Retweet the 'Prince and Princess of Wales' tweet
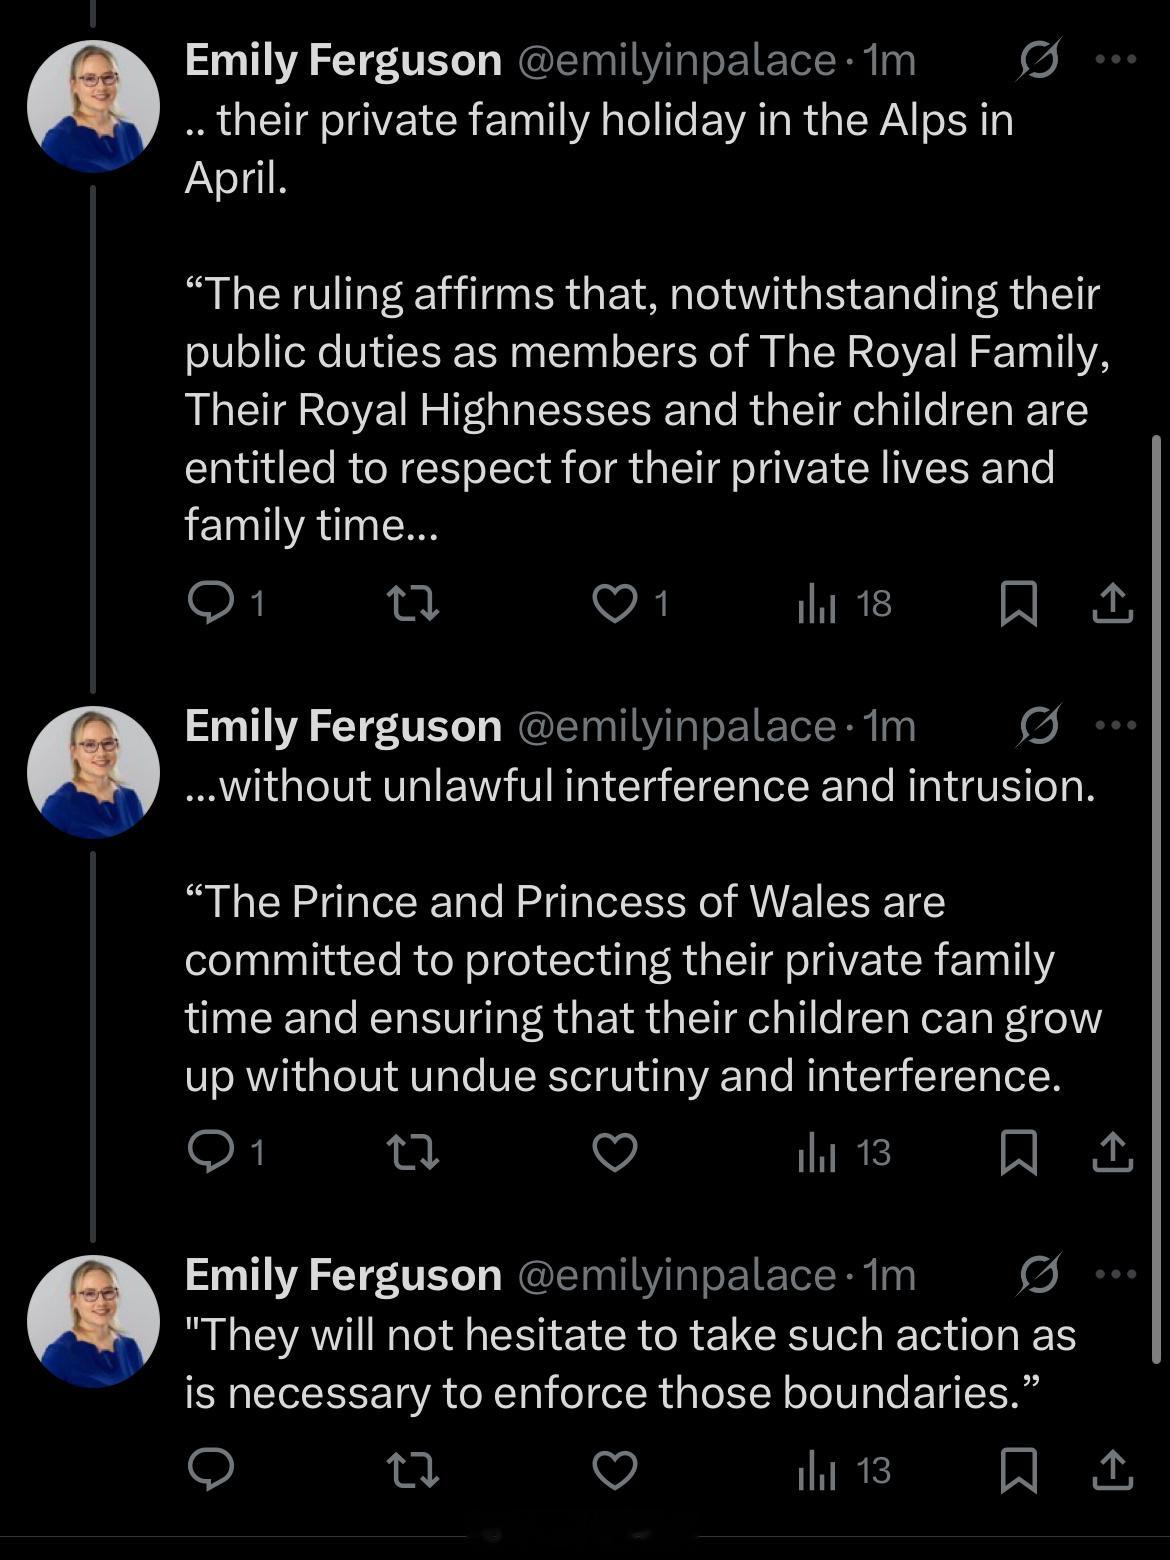 tap(412, 1153)
